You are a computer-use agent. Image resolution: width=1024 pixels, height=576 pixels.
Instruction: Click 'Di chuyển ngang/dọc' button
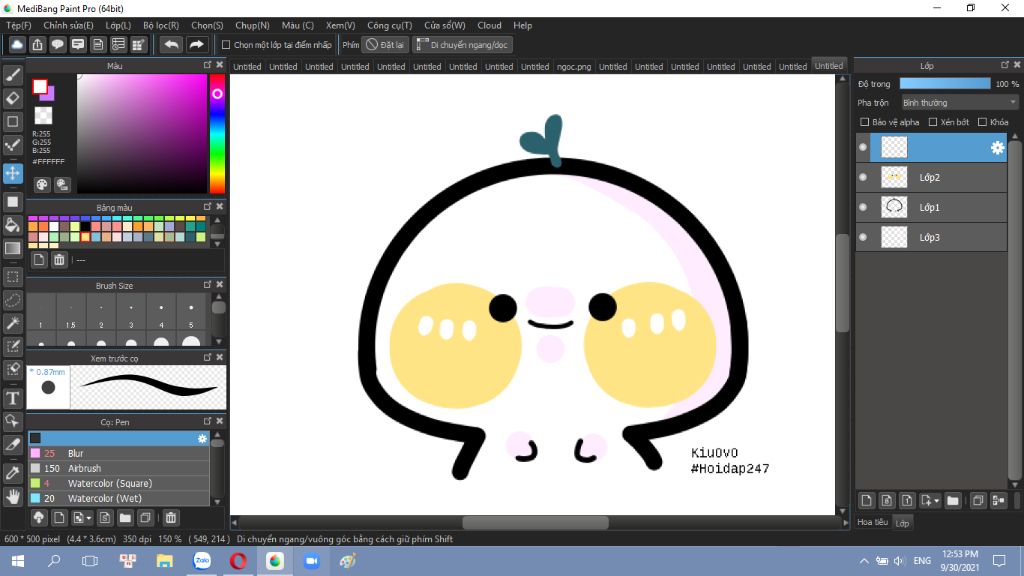point(462,45)
